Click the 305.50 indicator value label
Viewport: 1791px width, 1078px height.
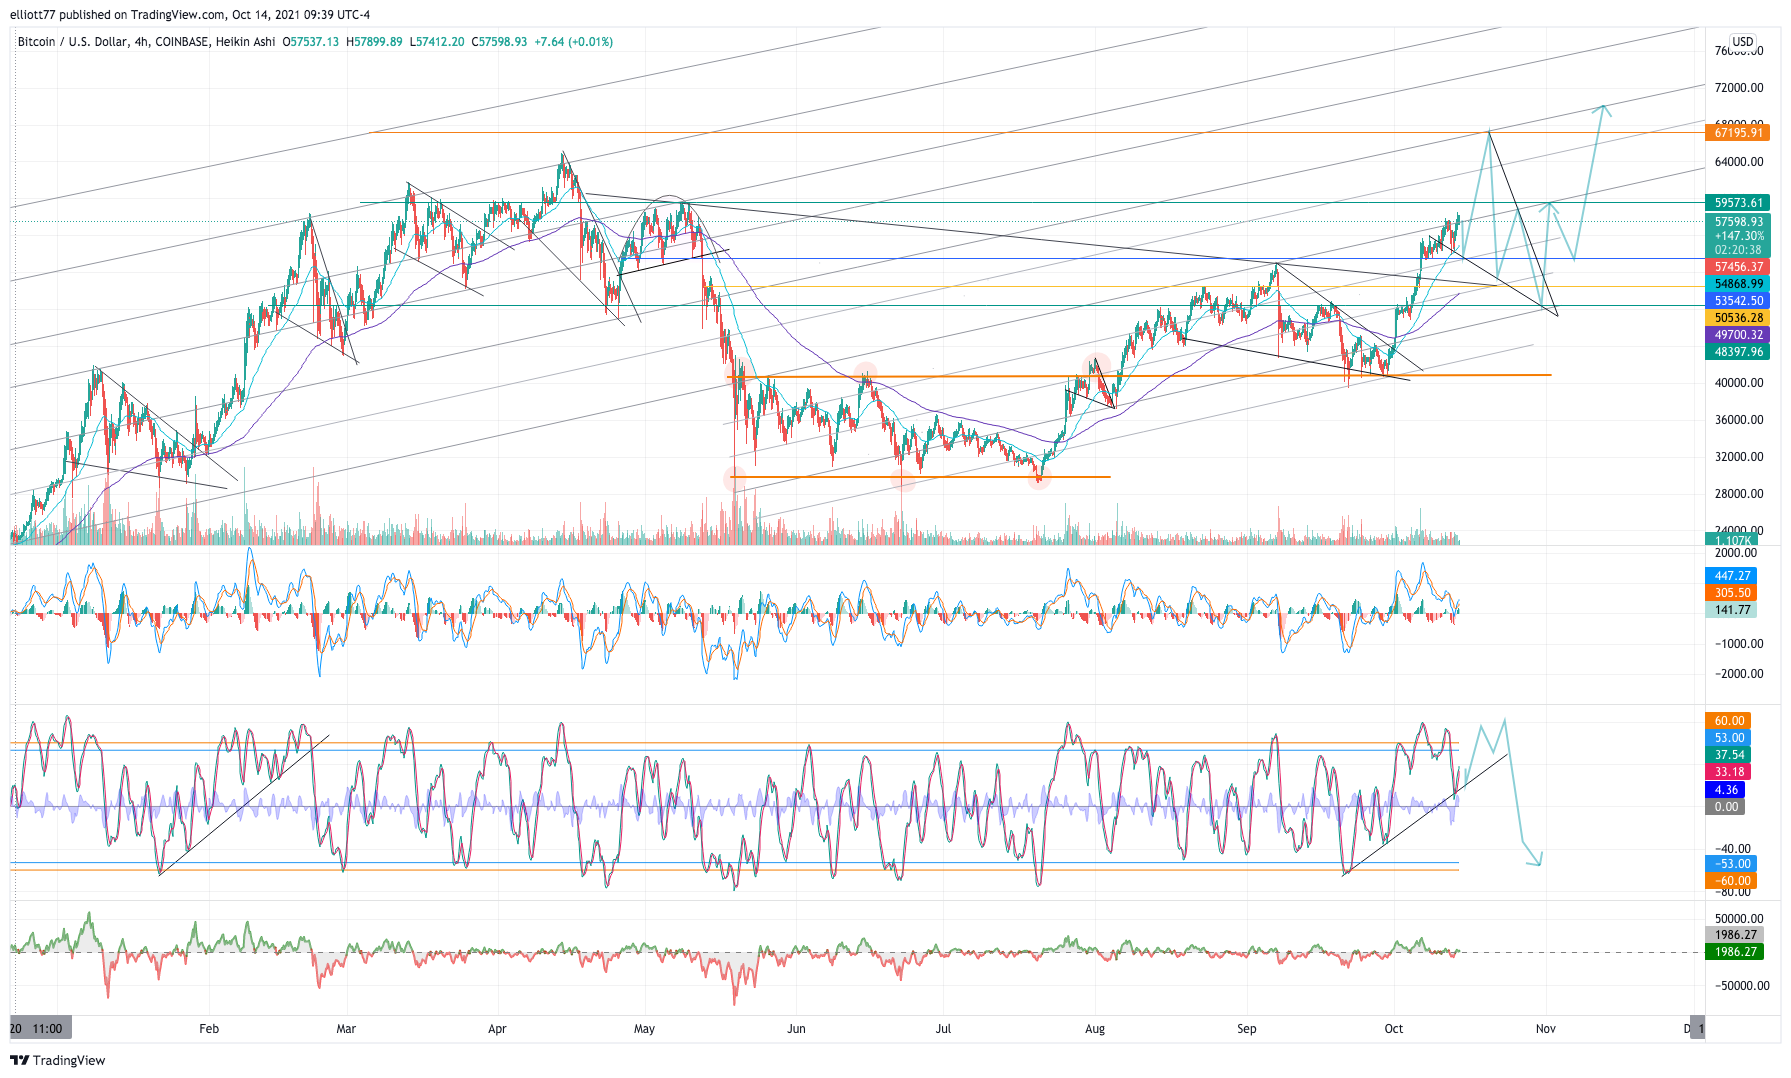(1732, 593)
